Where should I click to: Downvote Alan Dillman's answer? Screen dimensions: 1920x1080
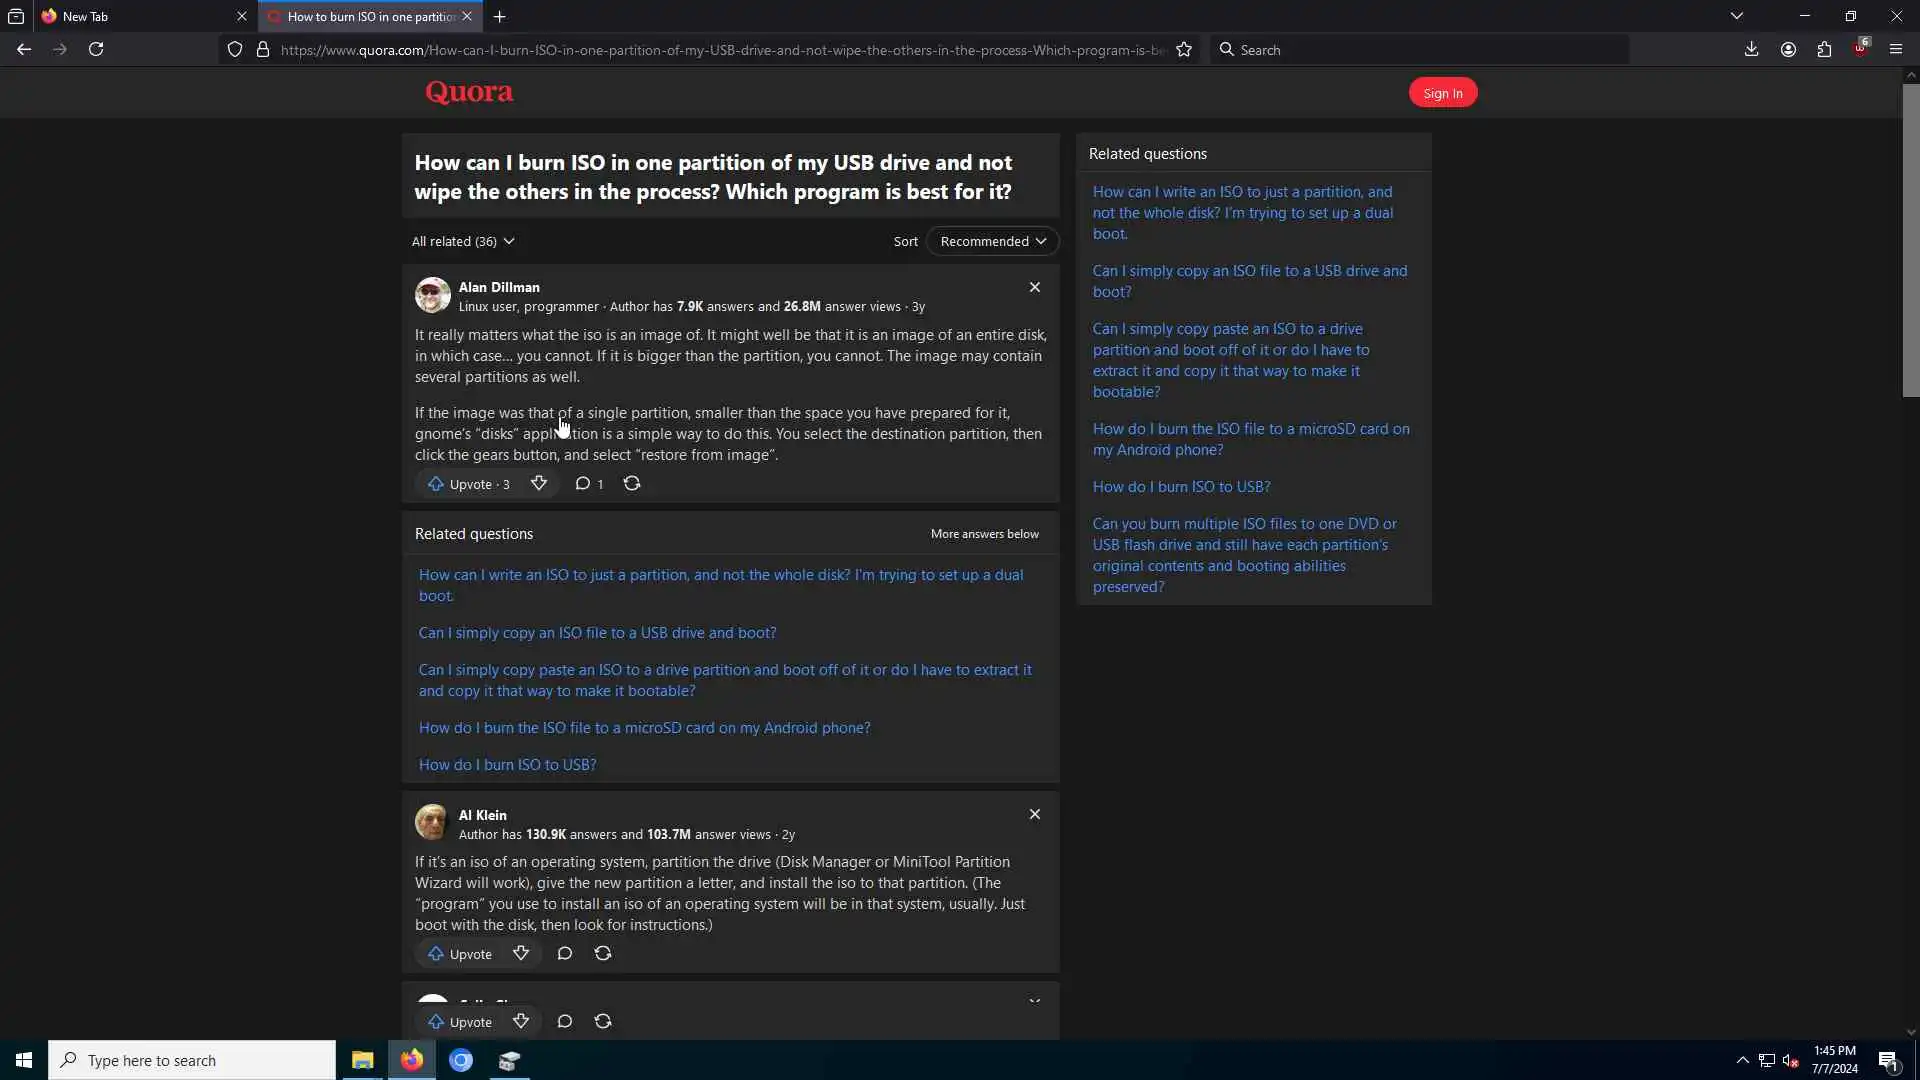tap(538, 484)
